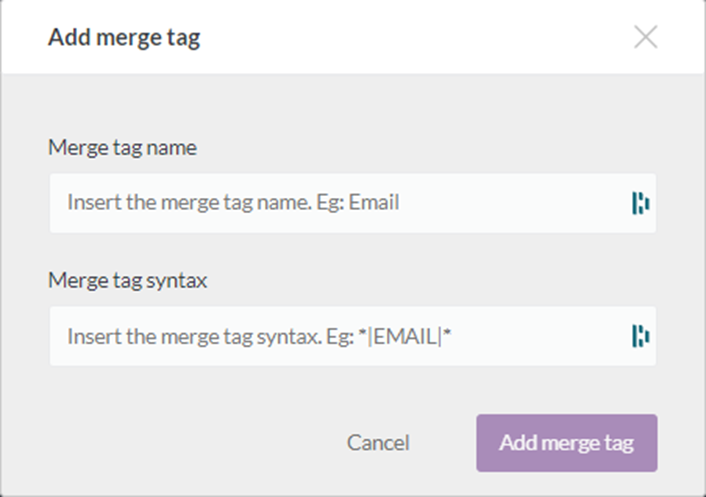Dismiss dialog using the X icon
The image size is (706, 497).
coord(646,37)
